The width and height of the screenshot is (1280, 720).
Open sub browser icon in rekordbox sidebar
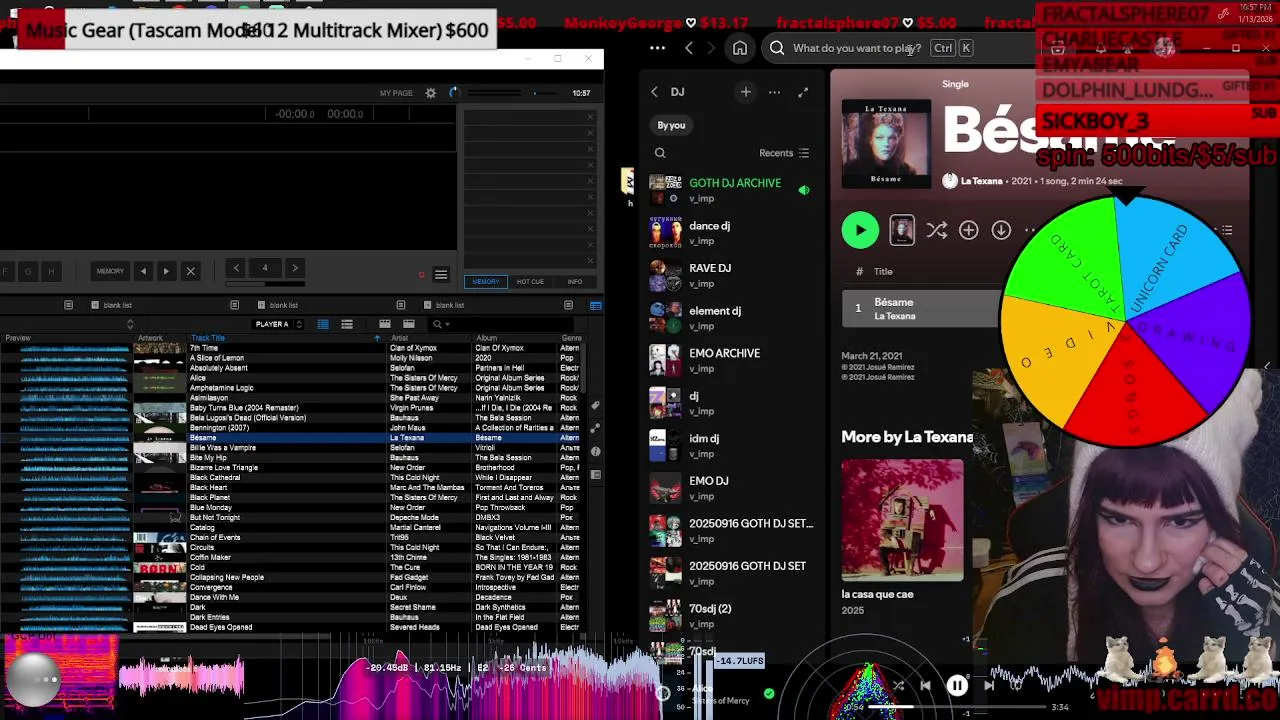pos(596,474)
